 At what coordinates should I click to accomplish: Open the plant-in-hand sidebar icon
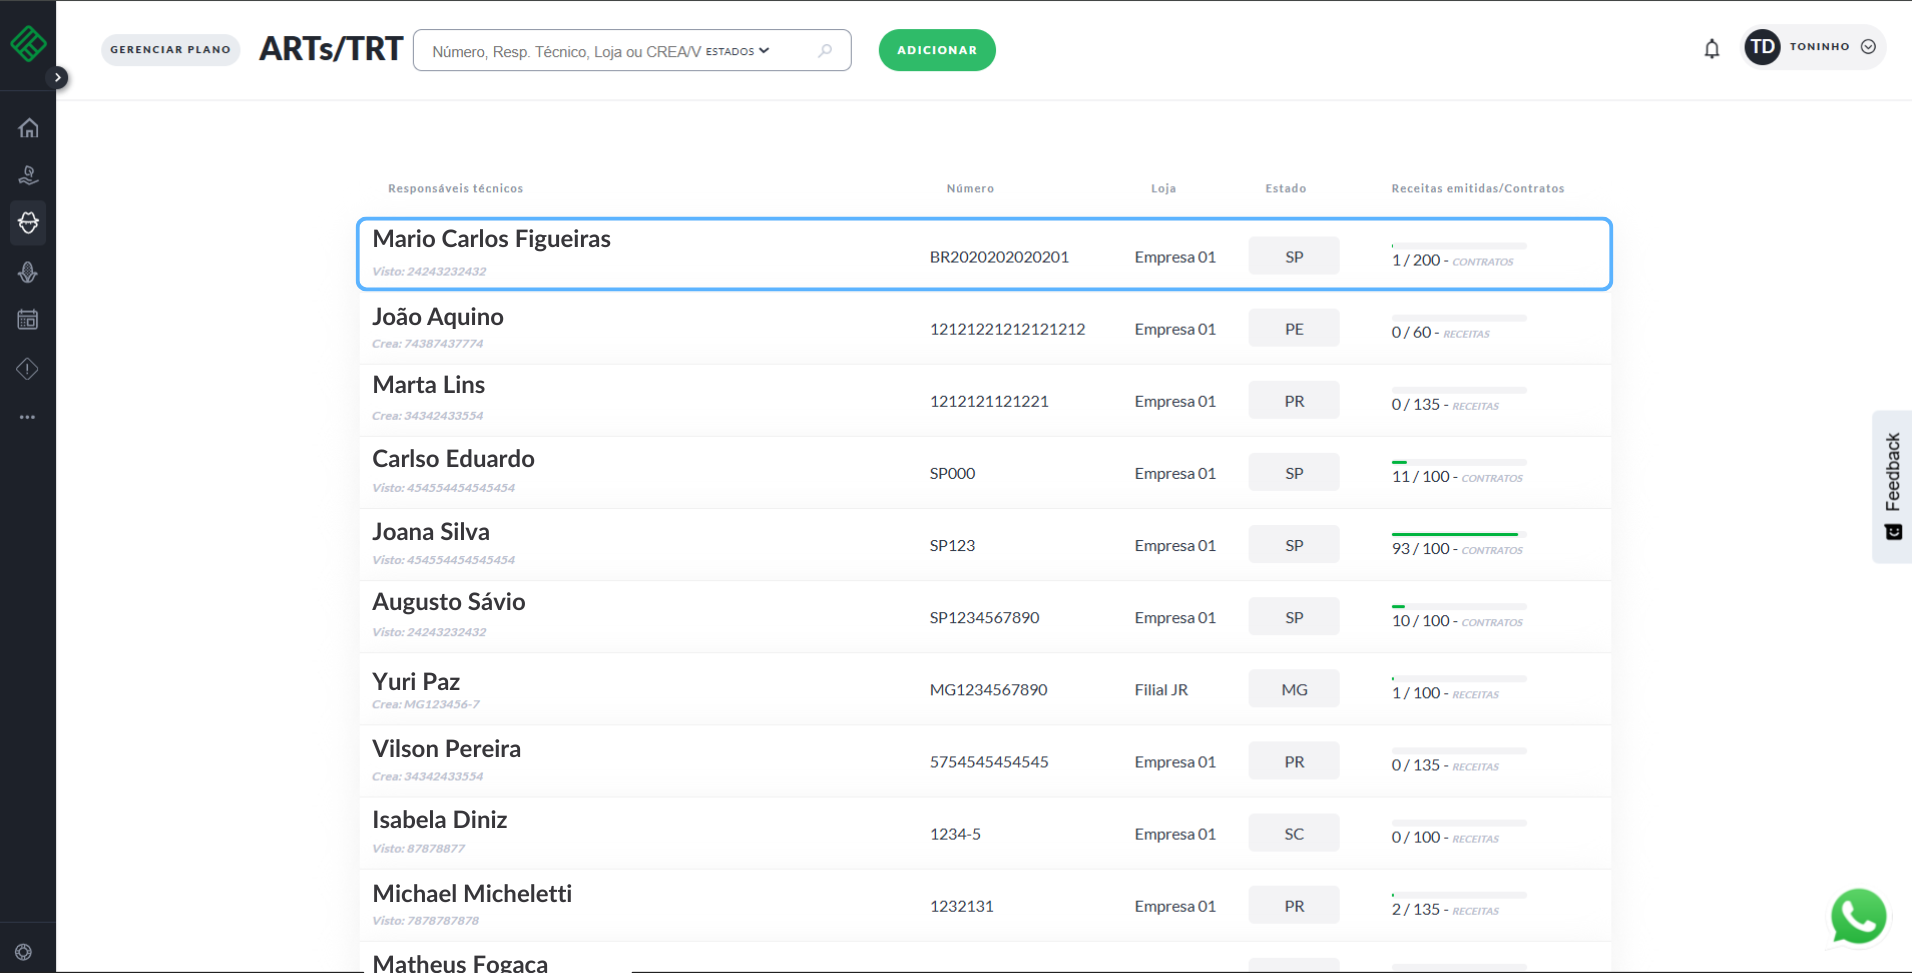[28, 176]
